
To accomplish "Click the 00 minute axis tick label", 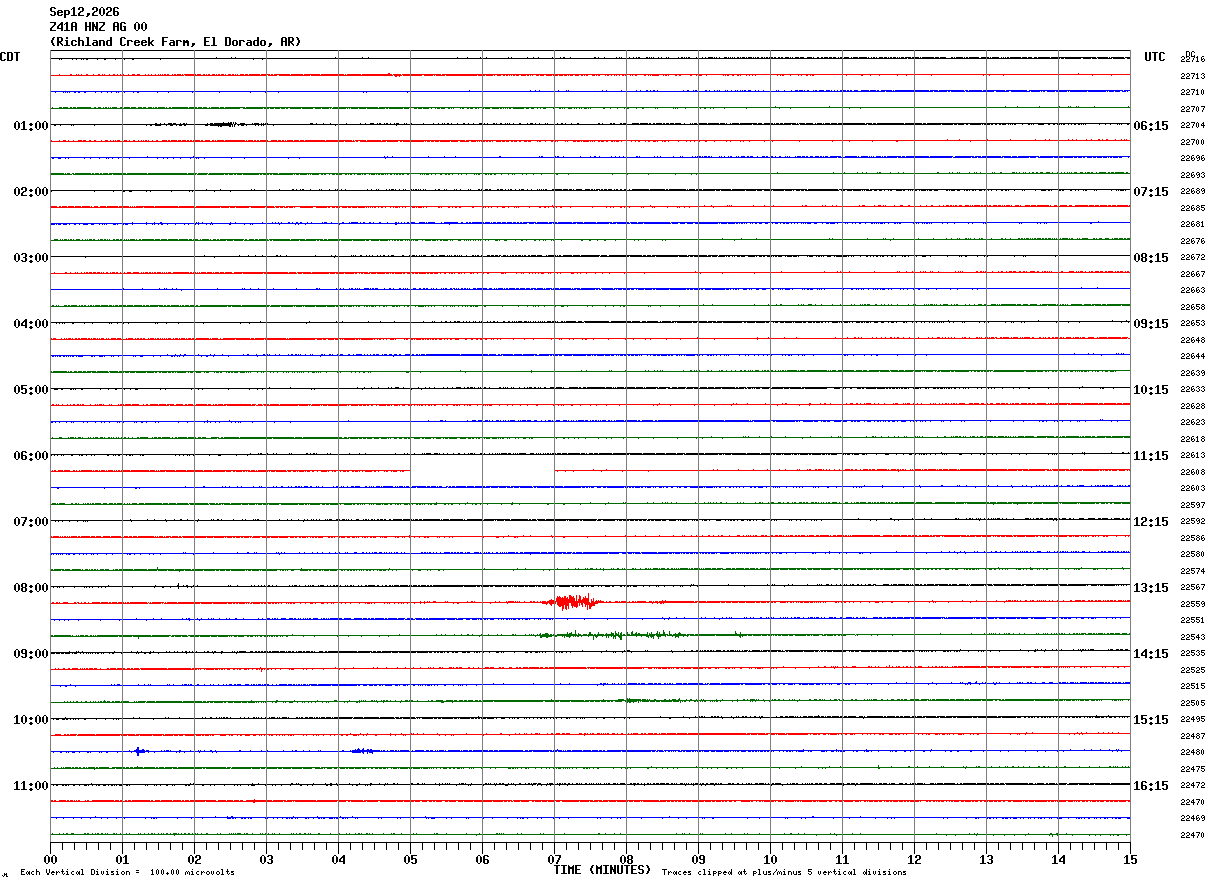I will coord(50,859).
